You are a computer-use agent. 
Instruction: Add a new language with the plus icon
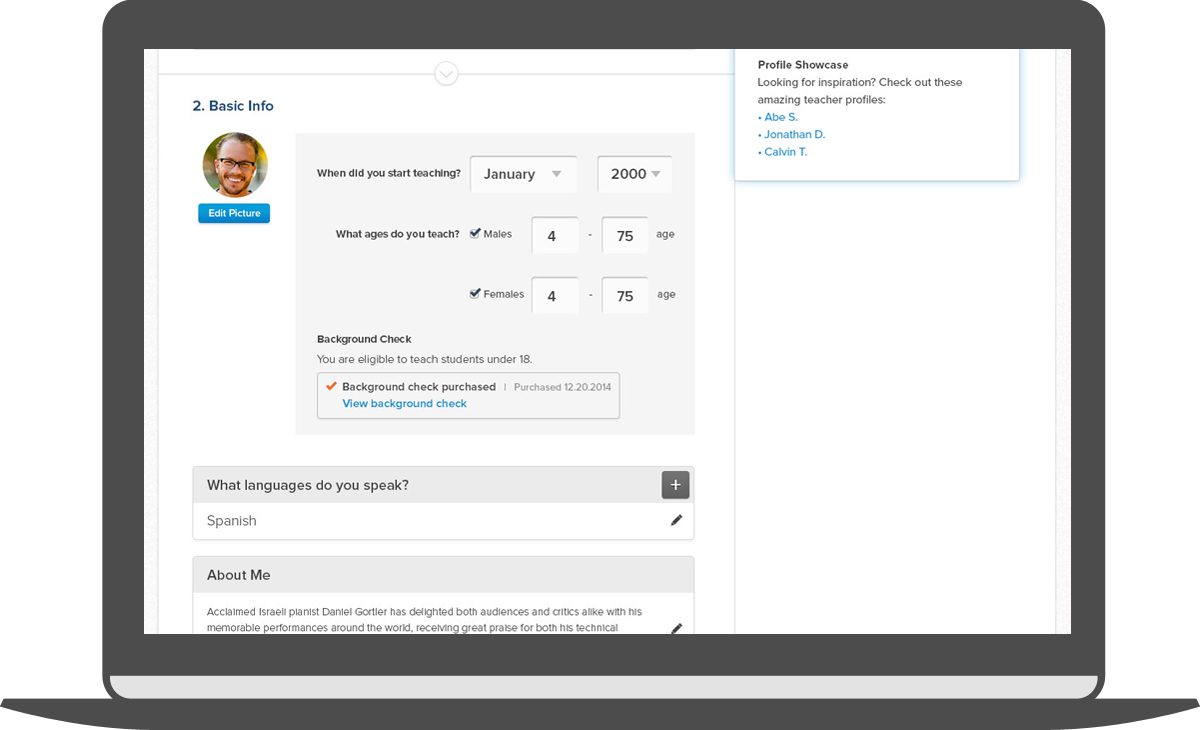point(675,485)
